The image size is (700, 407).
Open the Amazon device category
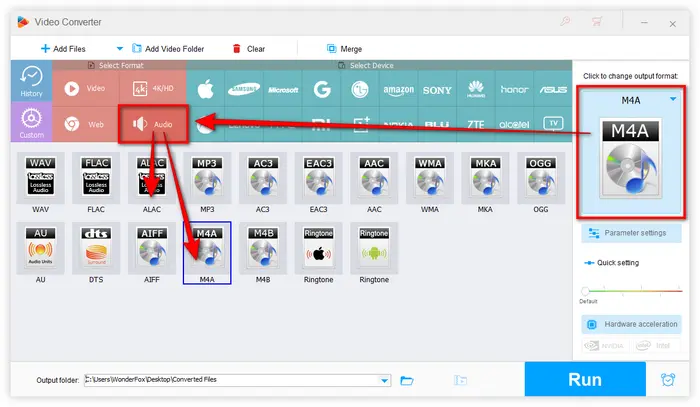point(399,90)
